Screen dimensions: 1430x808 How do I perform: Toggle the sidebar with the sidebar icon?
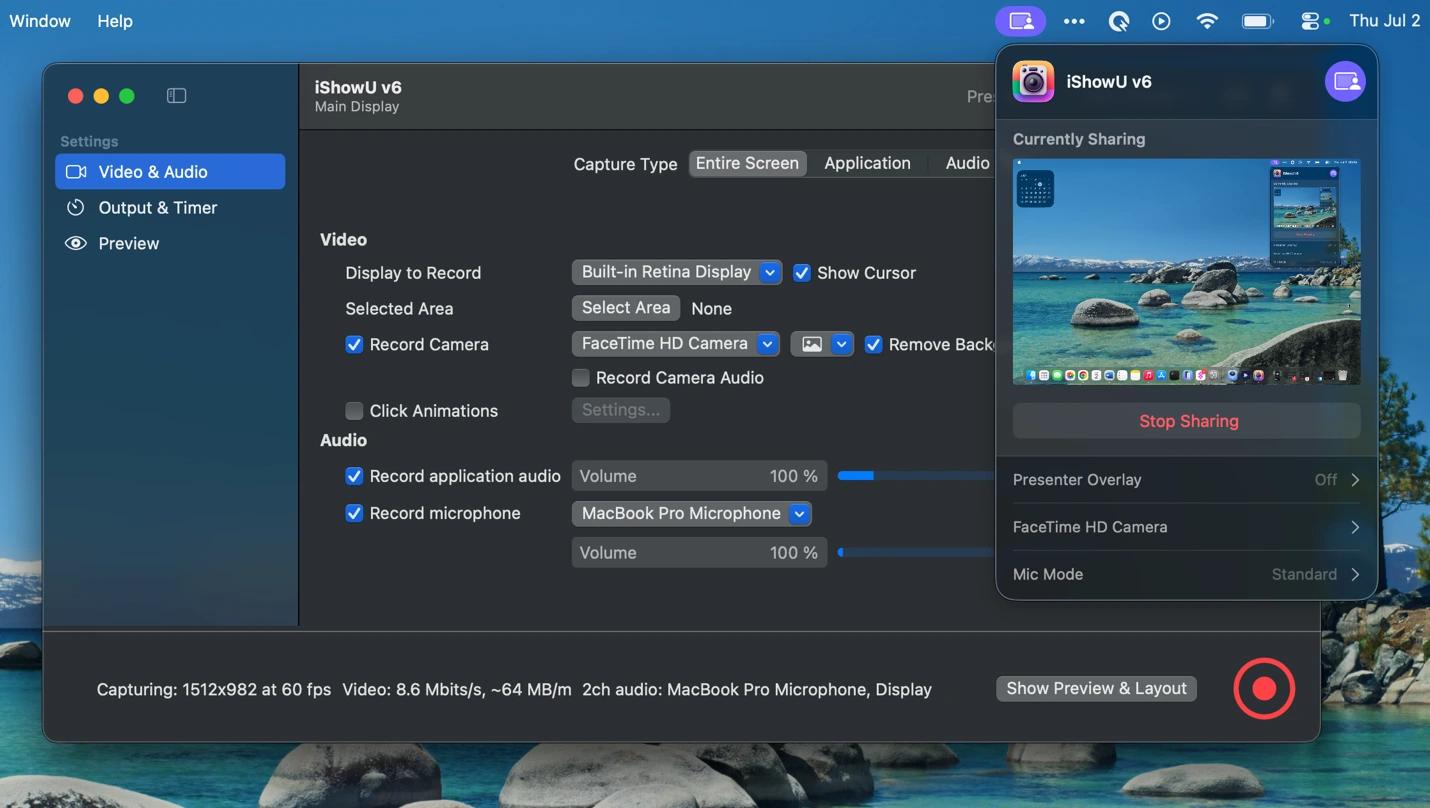(177, 96)
